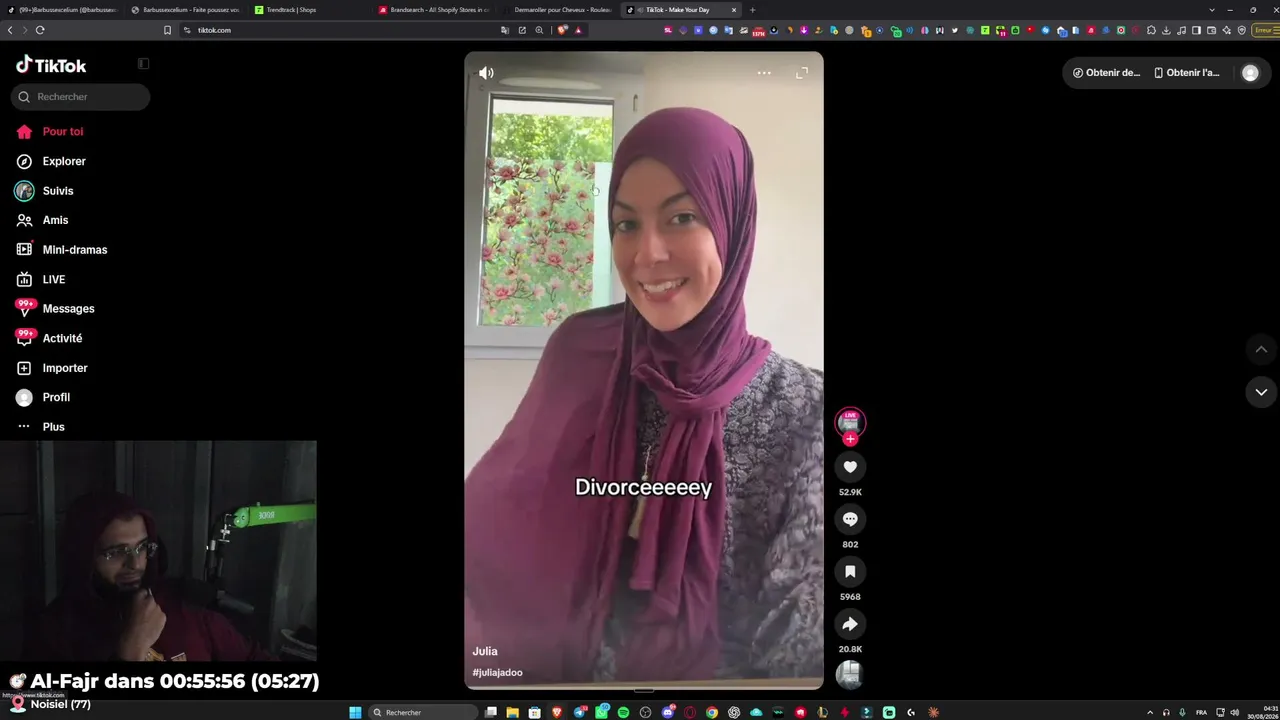Open the spinning sound disc thumbnail

849,675
